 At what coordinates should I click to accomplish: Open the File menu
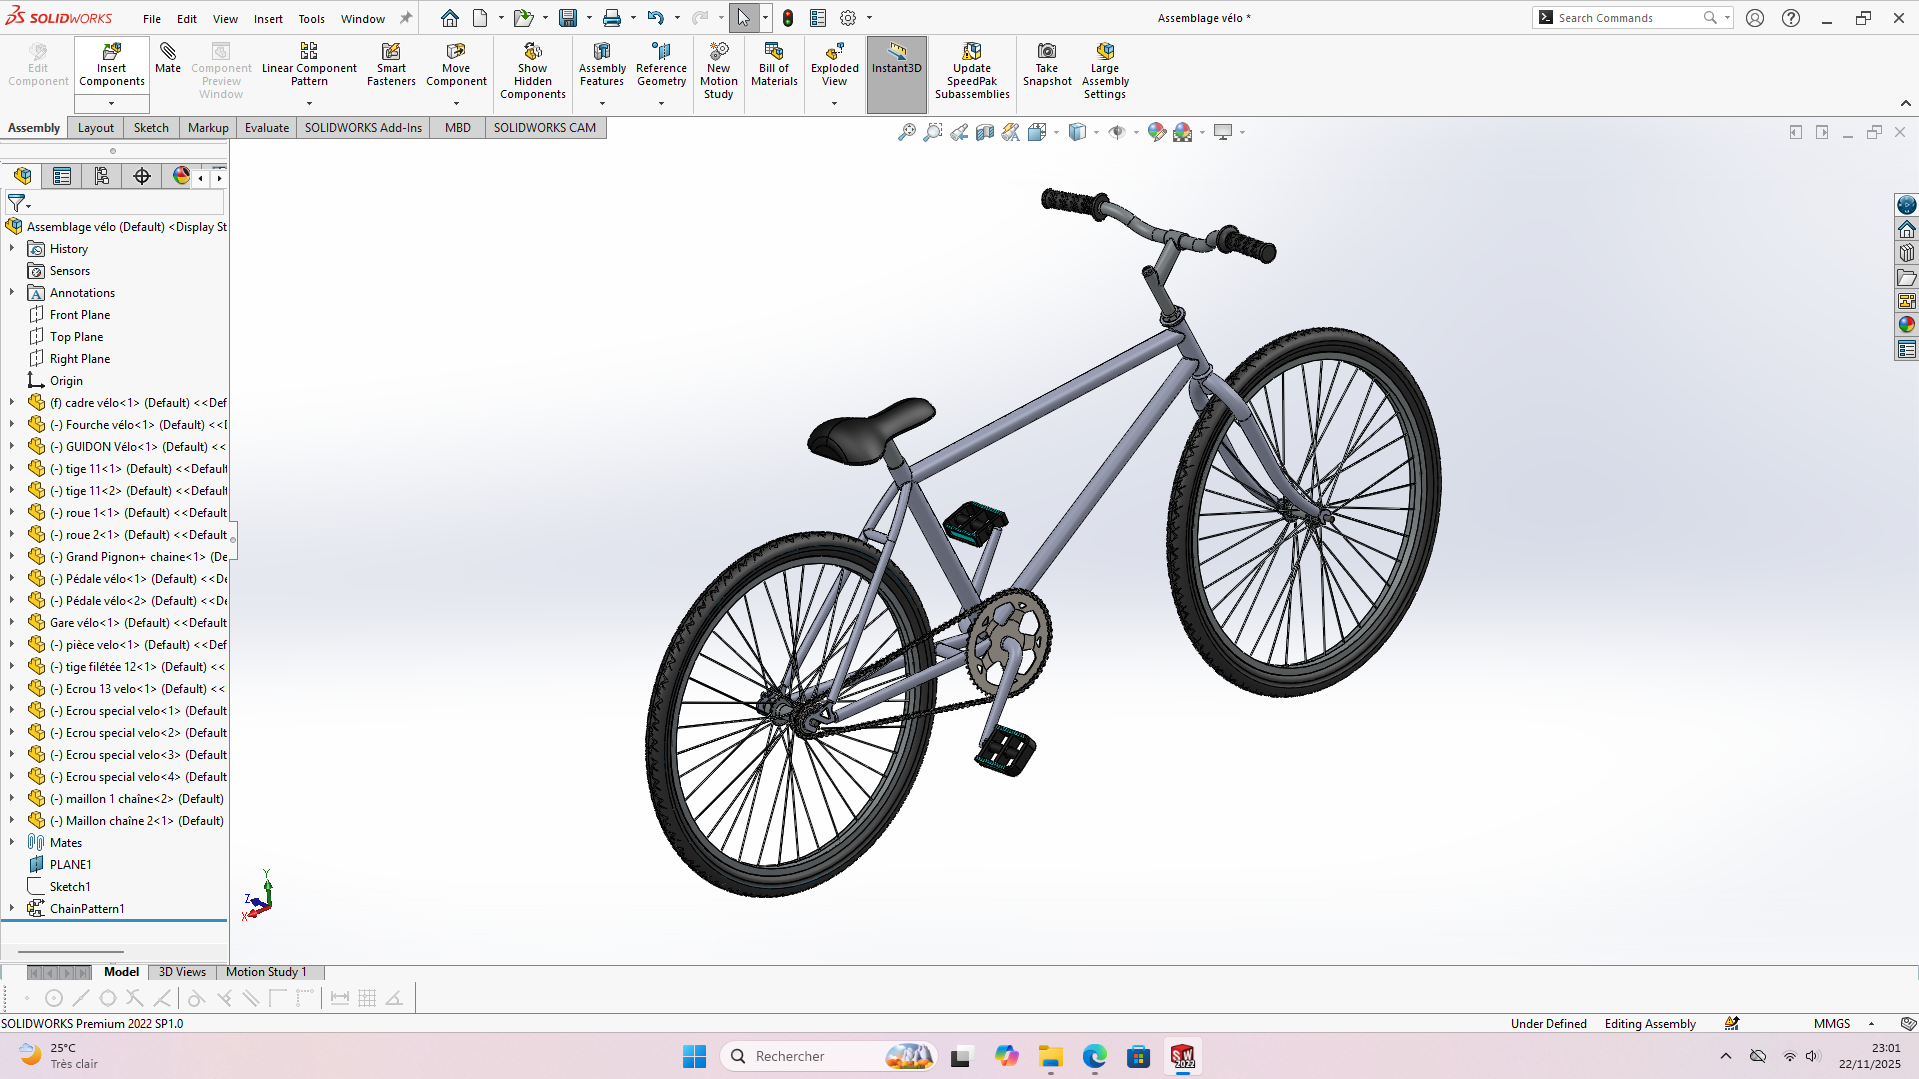click(x=152, y=18)
